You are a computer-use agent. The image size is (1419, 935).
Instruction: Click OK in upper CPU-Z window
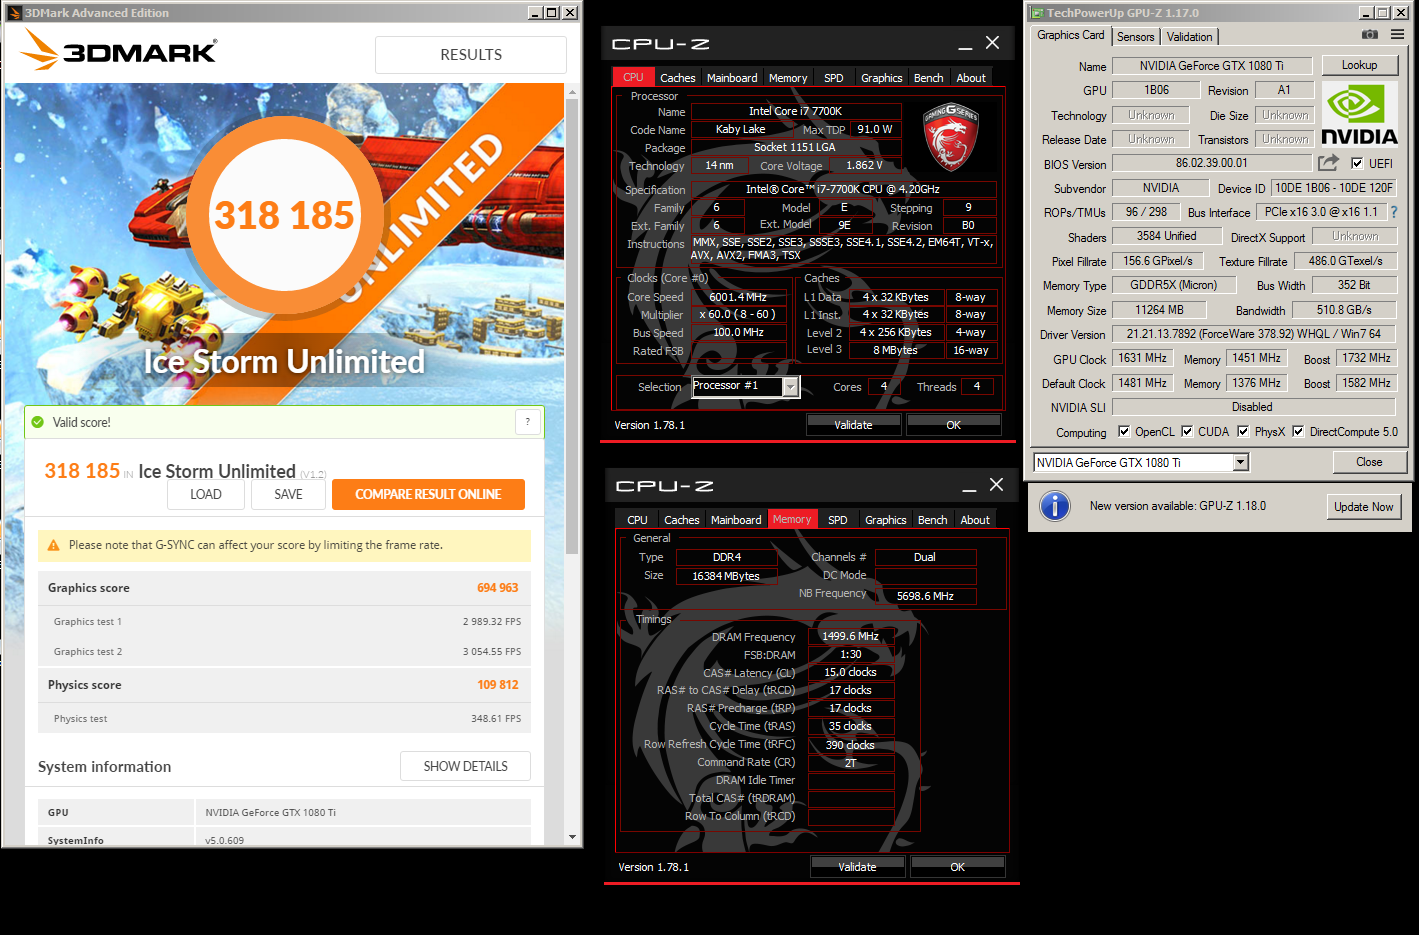tap(953, 425)
